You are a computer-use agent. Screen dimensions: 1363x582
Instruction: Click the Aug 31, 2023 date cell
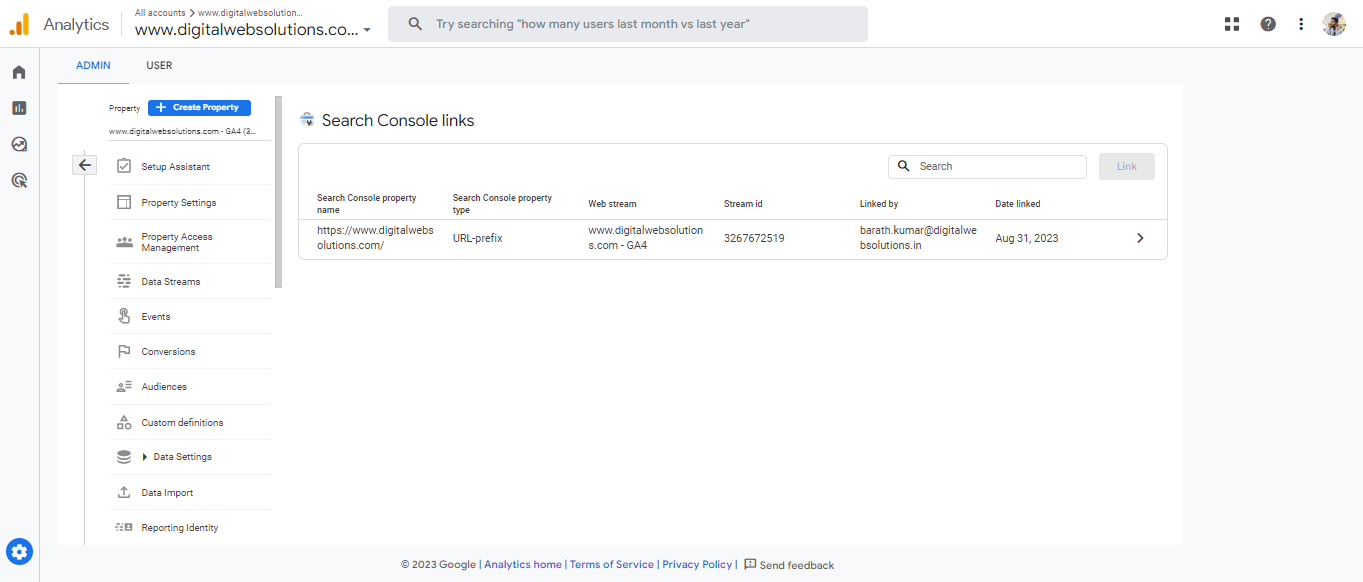point(1027,238)
